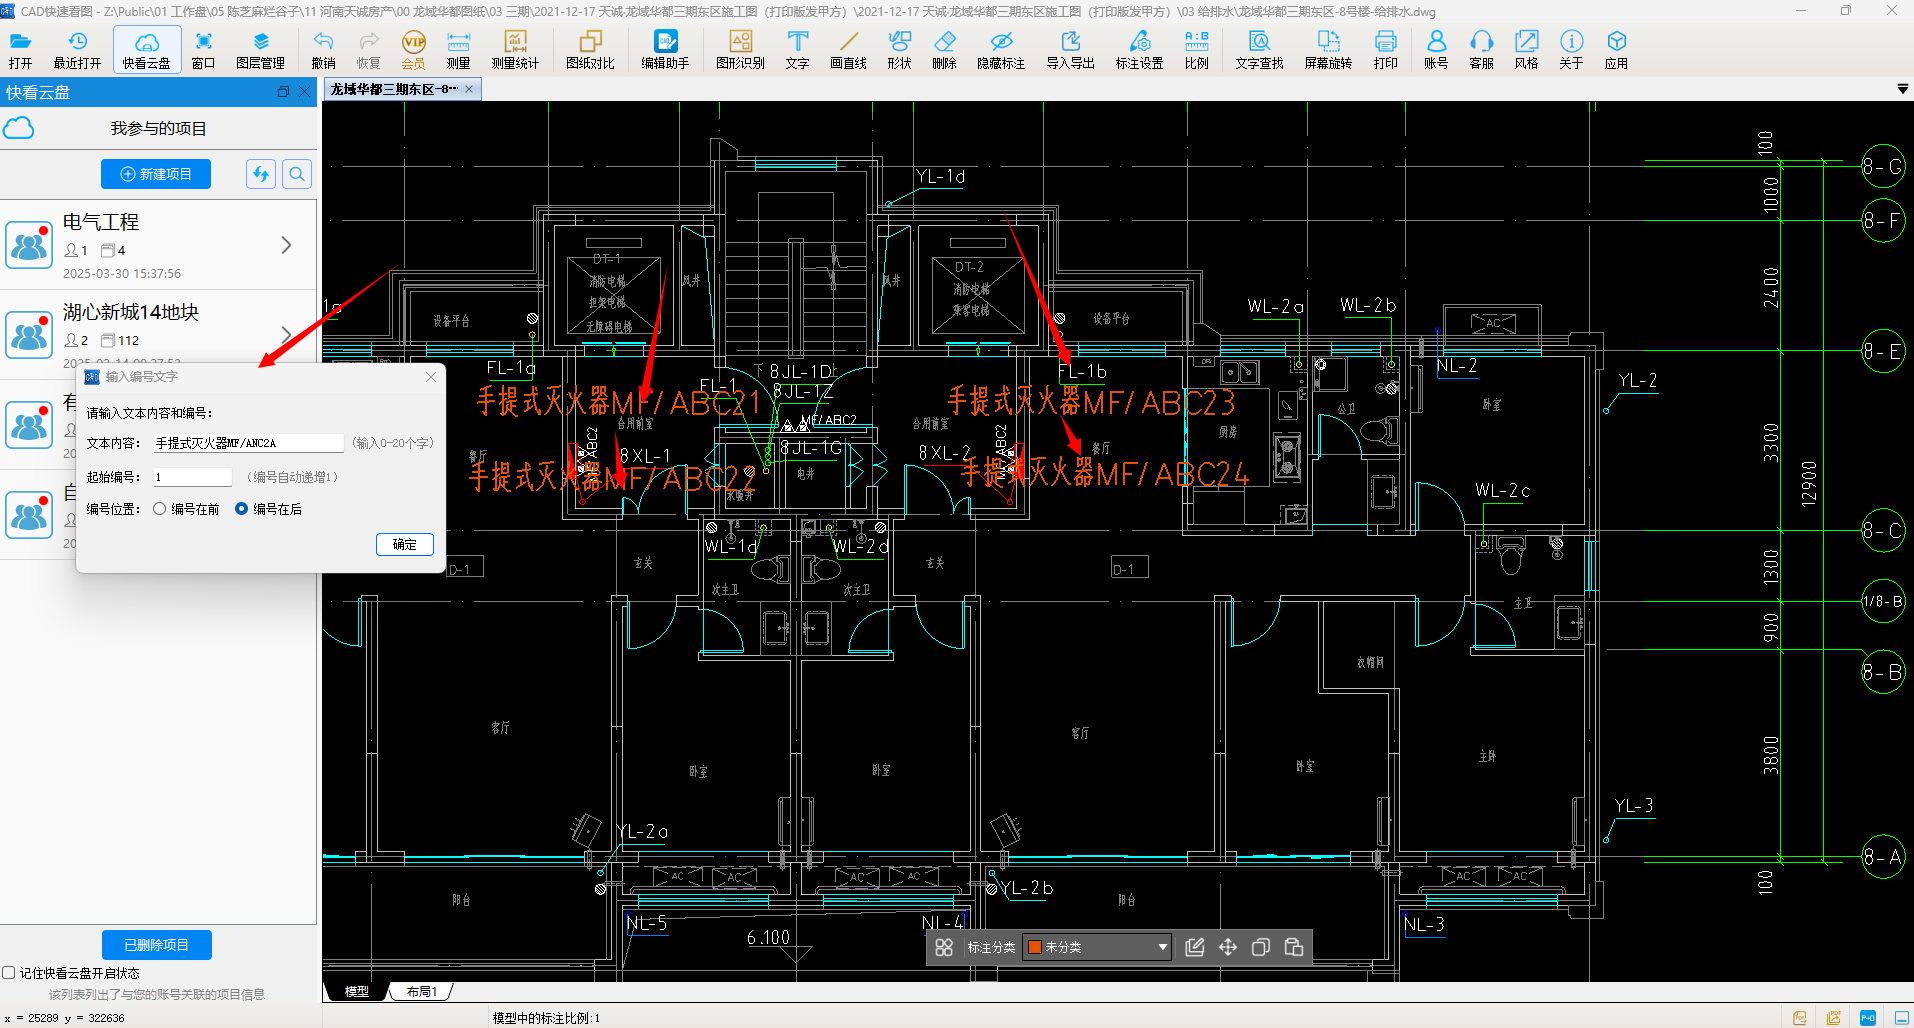
Task: Click the 文本内容 text input field
Action: point(248,443)
